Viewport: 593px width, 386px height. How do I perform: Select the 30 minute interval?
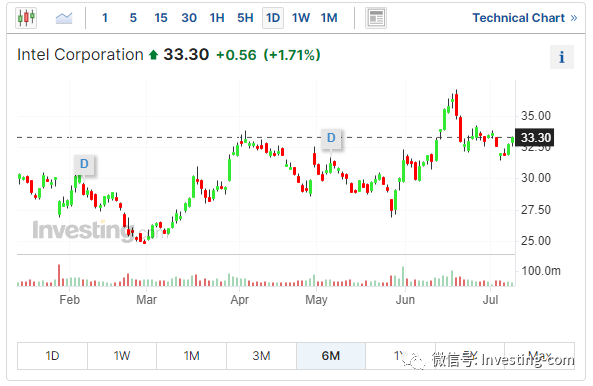click(189, 18)
